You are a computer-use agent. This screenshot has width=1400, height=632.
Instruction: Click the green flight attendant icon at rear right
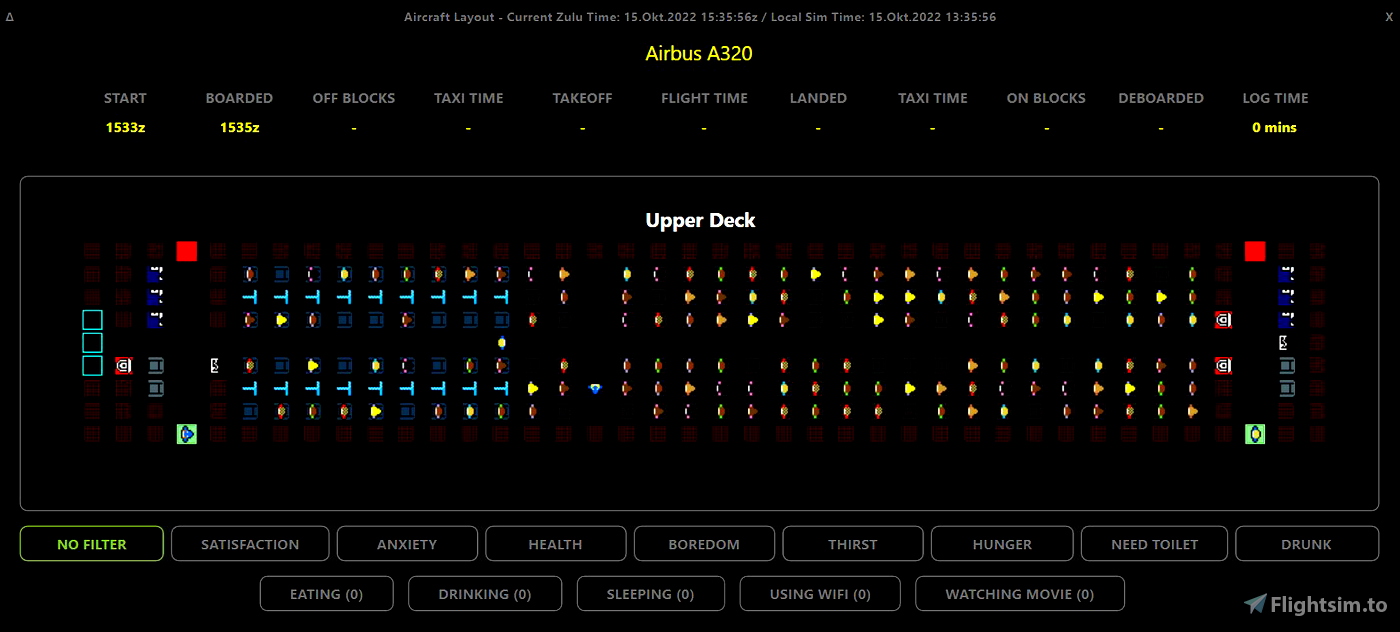click(1255, 433)
